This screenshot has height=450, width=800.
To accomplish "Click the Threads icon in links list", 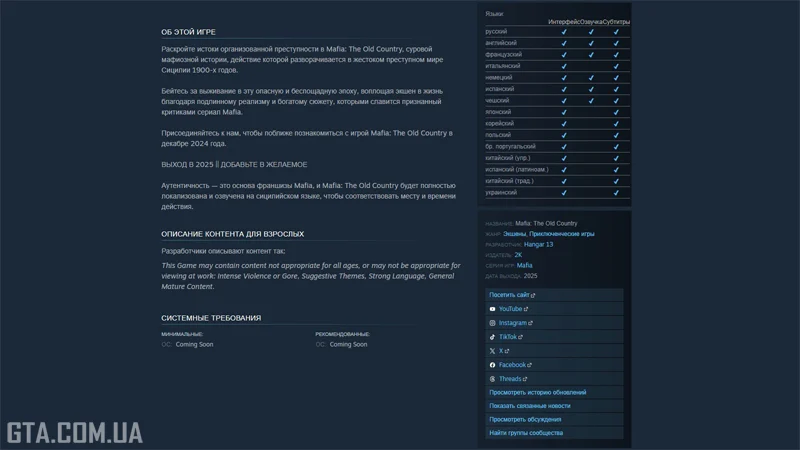I will (x=492, y=379).
